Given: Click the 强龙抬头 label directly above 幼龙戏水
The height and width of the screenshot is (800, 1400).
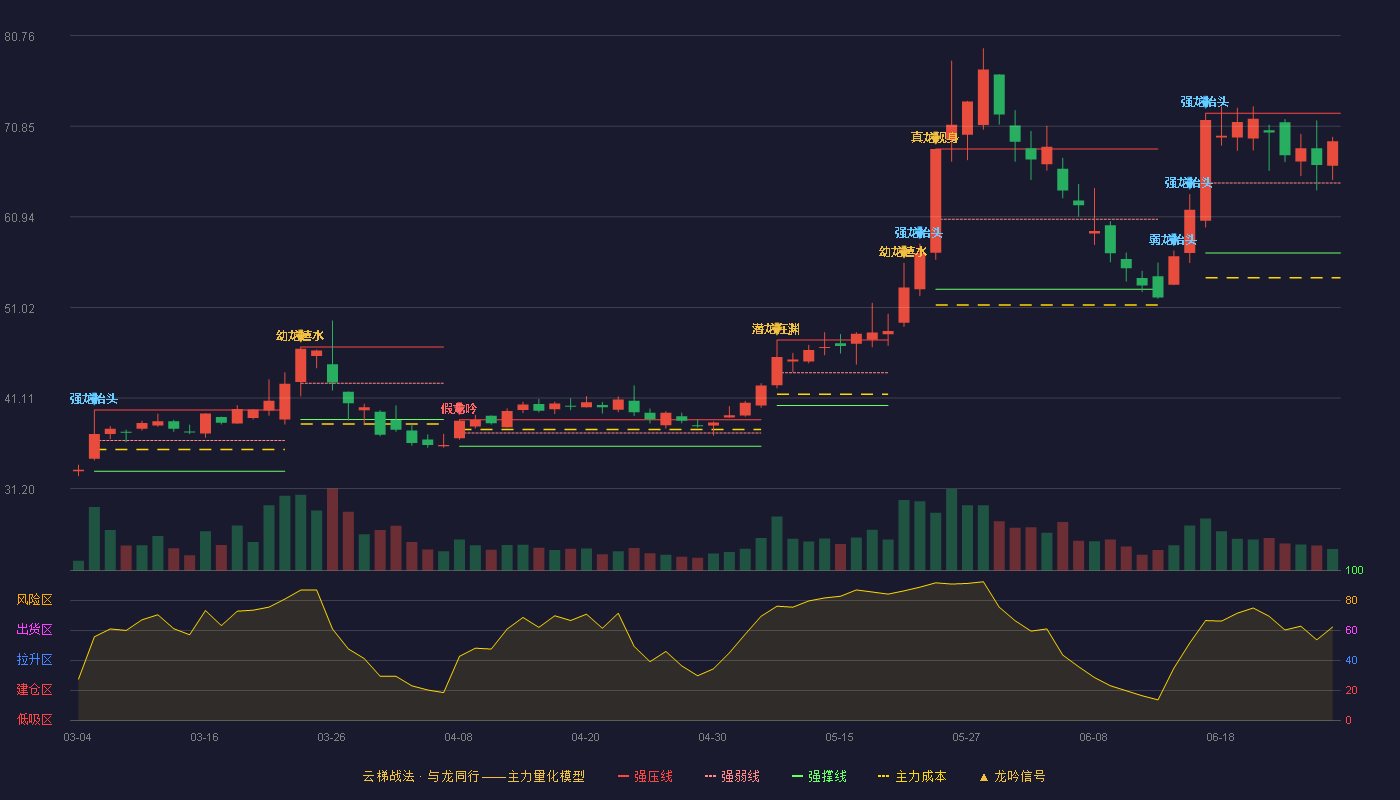Looking at the screenshot, I should (919, 232).
